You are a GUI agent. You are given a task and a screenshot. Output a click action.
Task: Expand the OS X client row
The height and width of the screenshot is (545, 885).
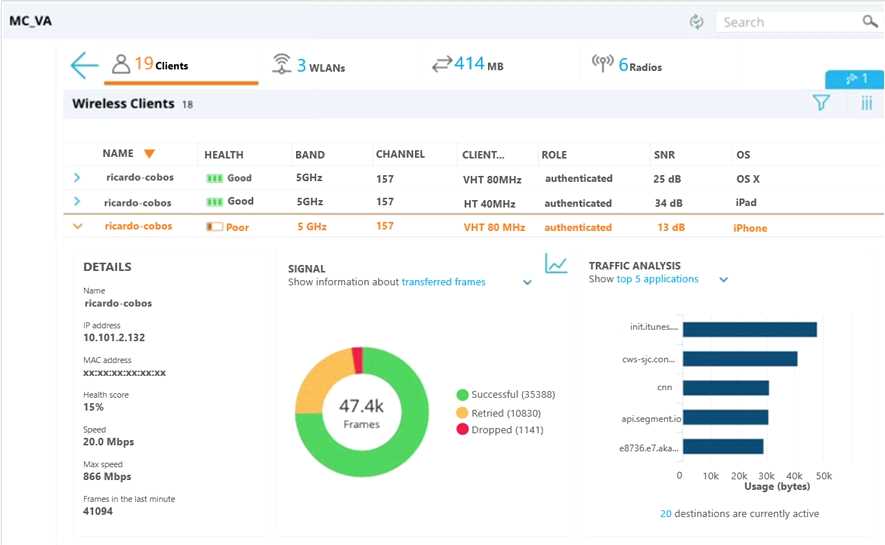click(x=78, y=178)
